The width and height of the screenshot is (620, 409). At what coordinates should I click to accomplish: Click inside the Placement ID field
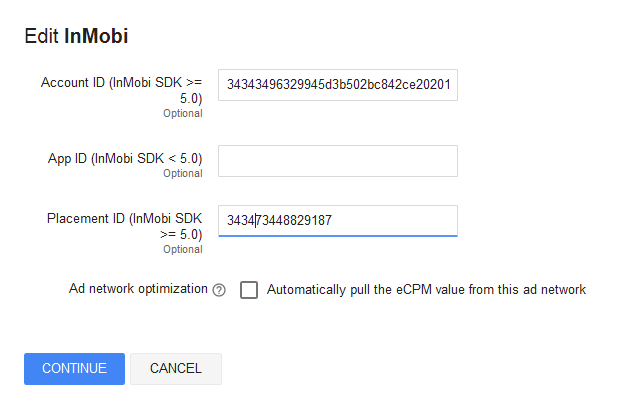click(337, 221)
